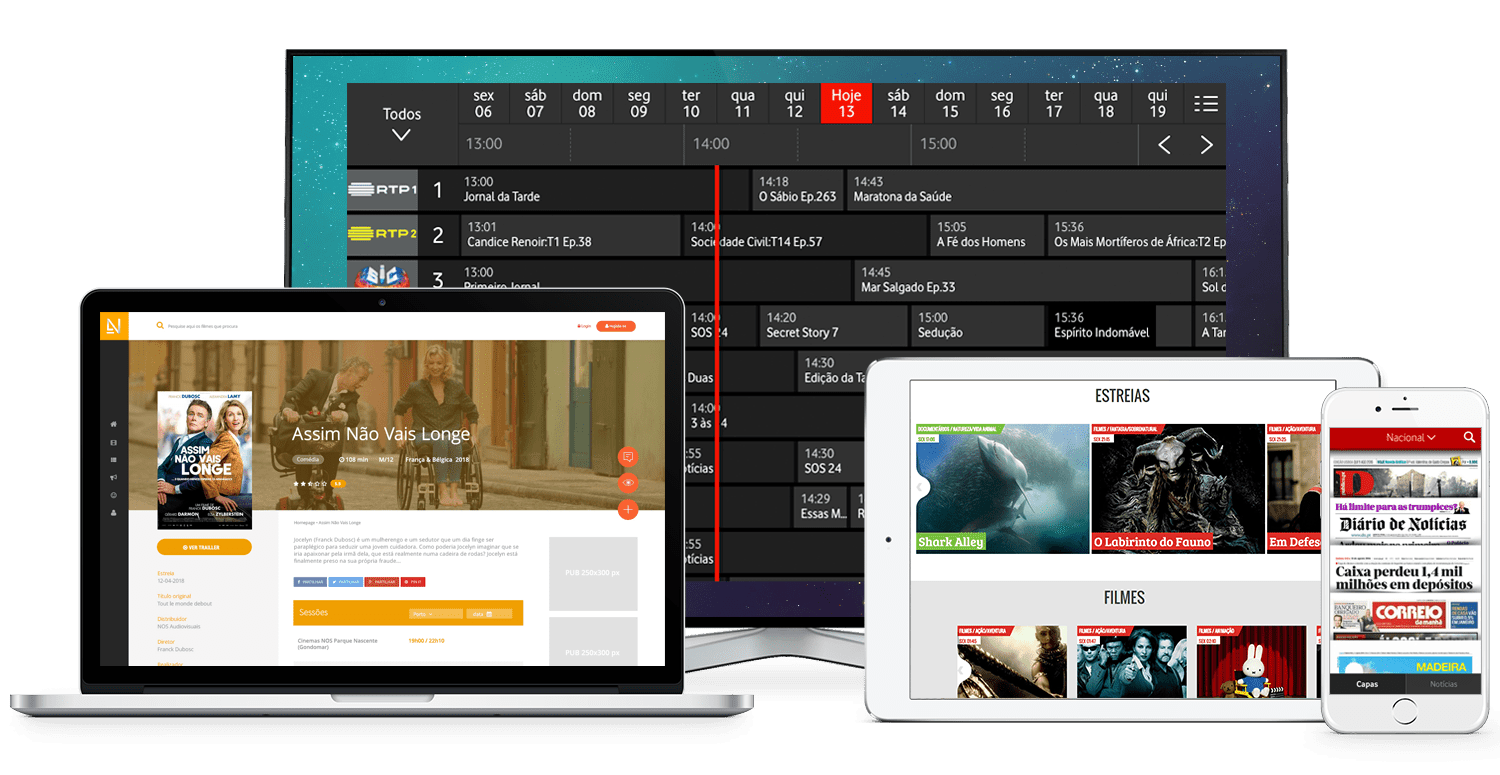Open list icon in laptop sidebar
This screenshot has height=775, width=1500.
click(113, 460)
